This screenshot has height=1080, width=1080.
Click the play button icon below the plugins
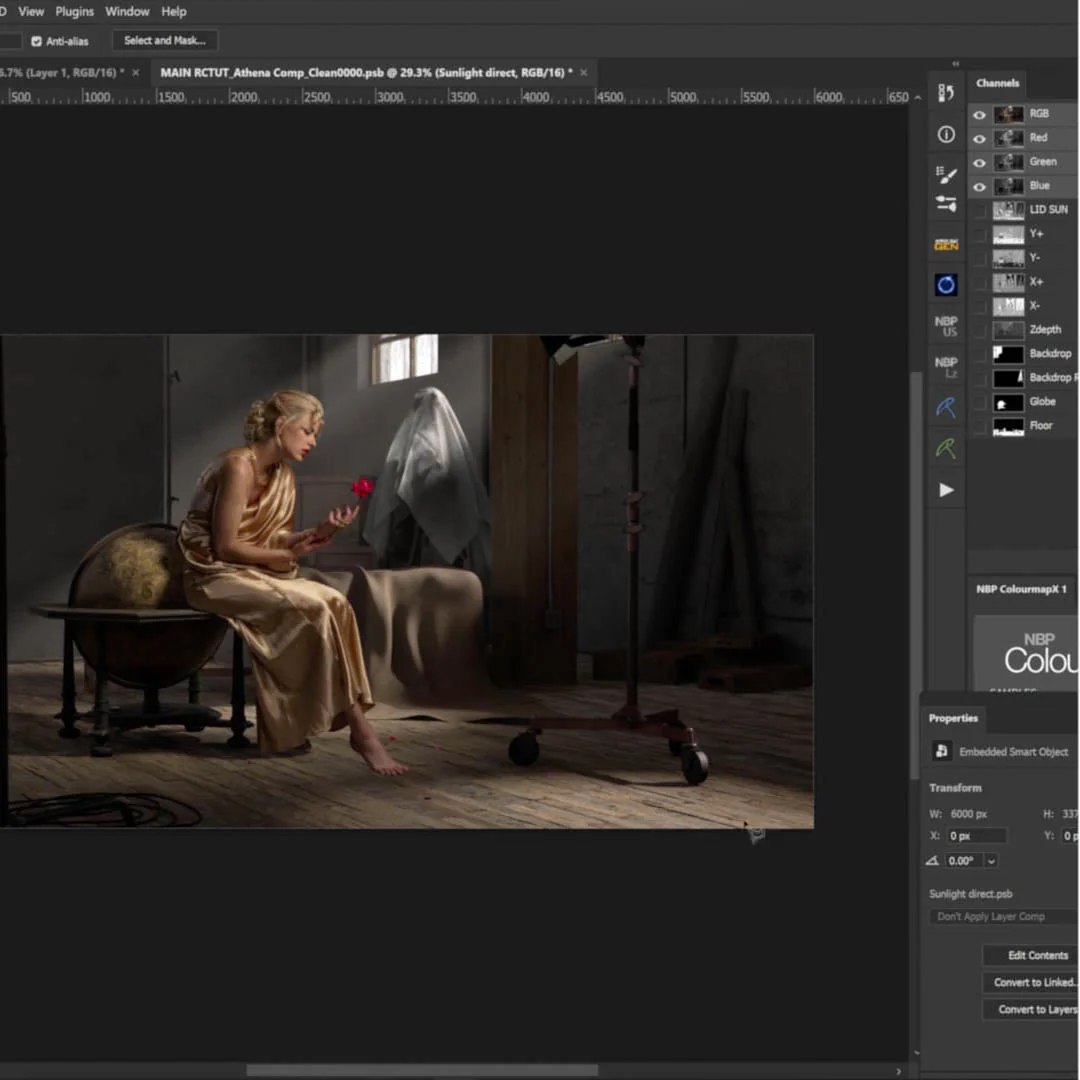(x=946, y=489)
